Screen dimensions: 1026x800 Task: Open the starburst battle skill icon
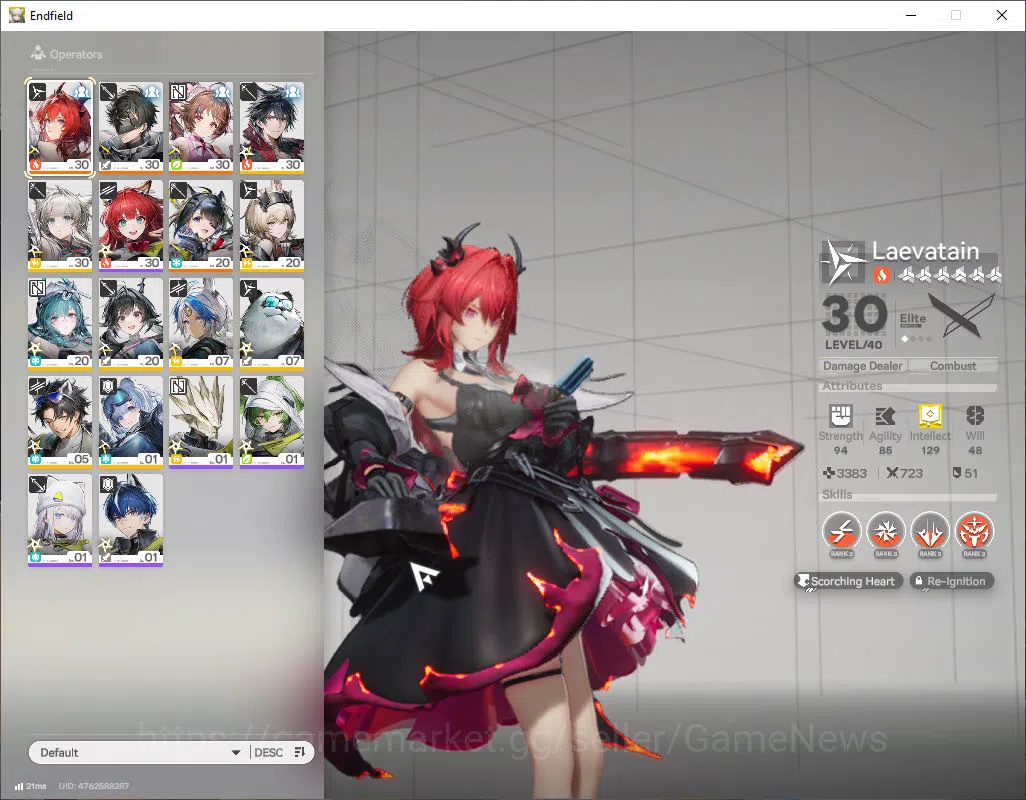(886, 531)
